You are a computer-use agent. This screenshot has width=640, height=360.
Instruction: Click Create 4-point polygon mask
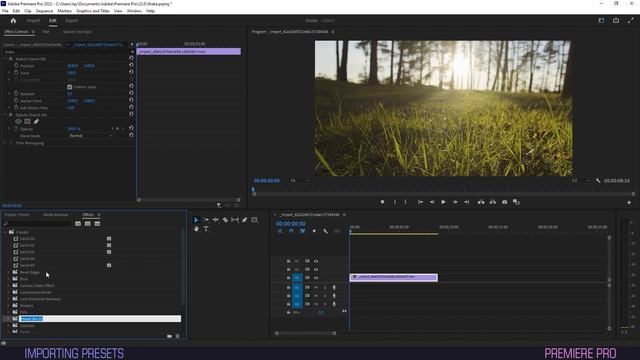(x=27, y=121)
